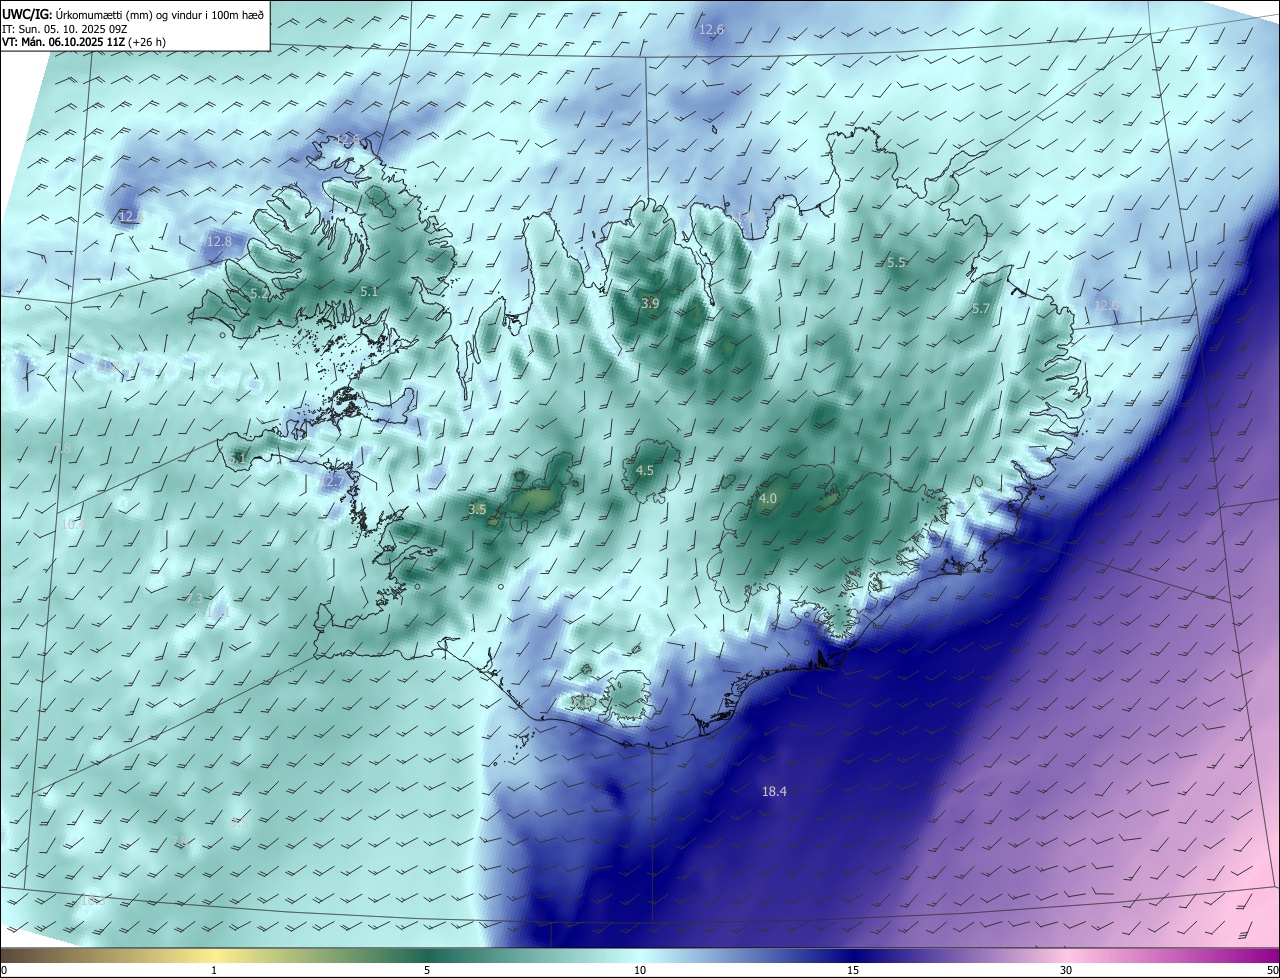This screenshot has width=1280, height=978.
Task: Click the 5.5 value label
Action: pos(896,262)
